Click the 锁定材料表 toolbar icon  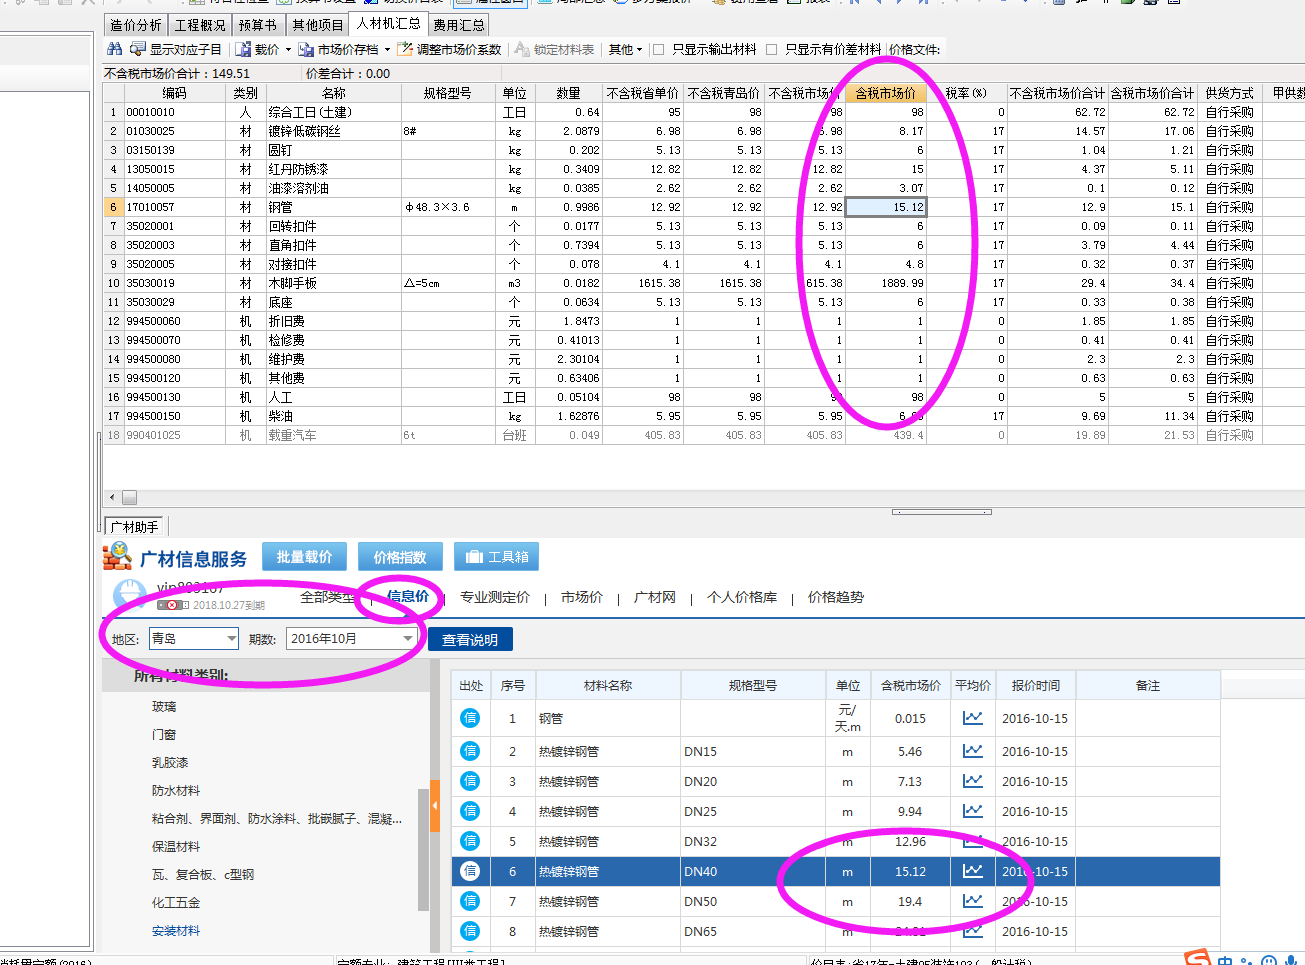point(522,49)
